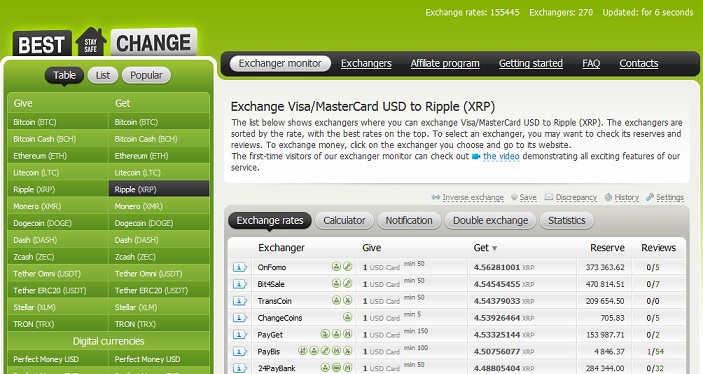Open info icon for ChangeCoins exchanger
This screenshot has width=703, height=374.
coord(240,317)
